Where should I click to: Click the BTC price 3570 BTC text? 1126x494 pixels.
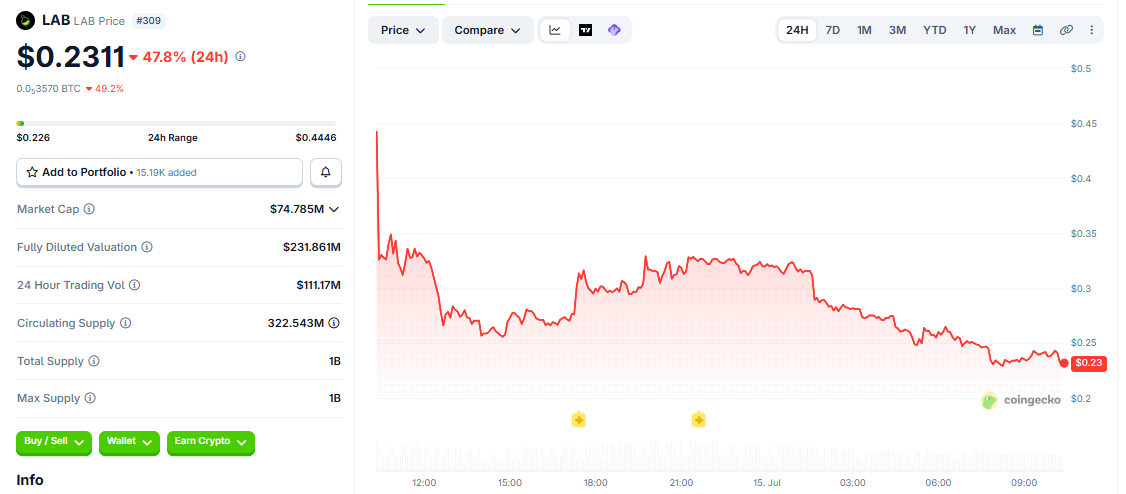click(x=48, y=89)
